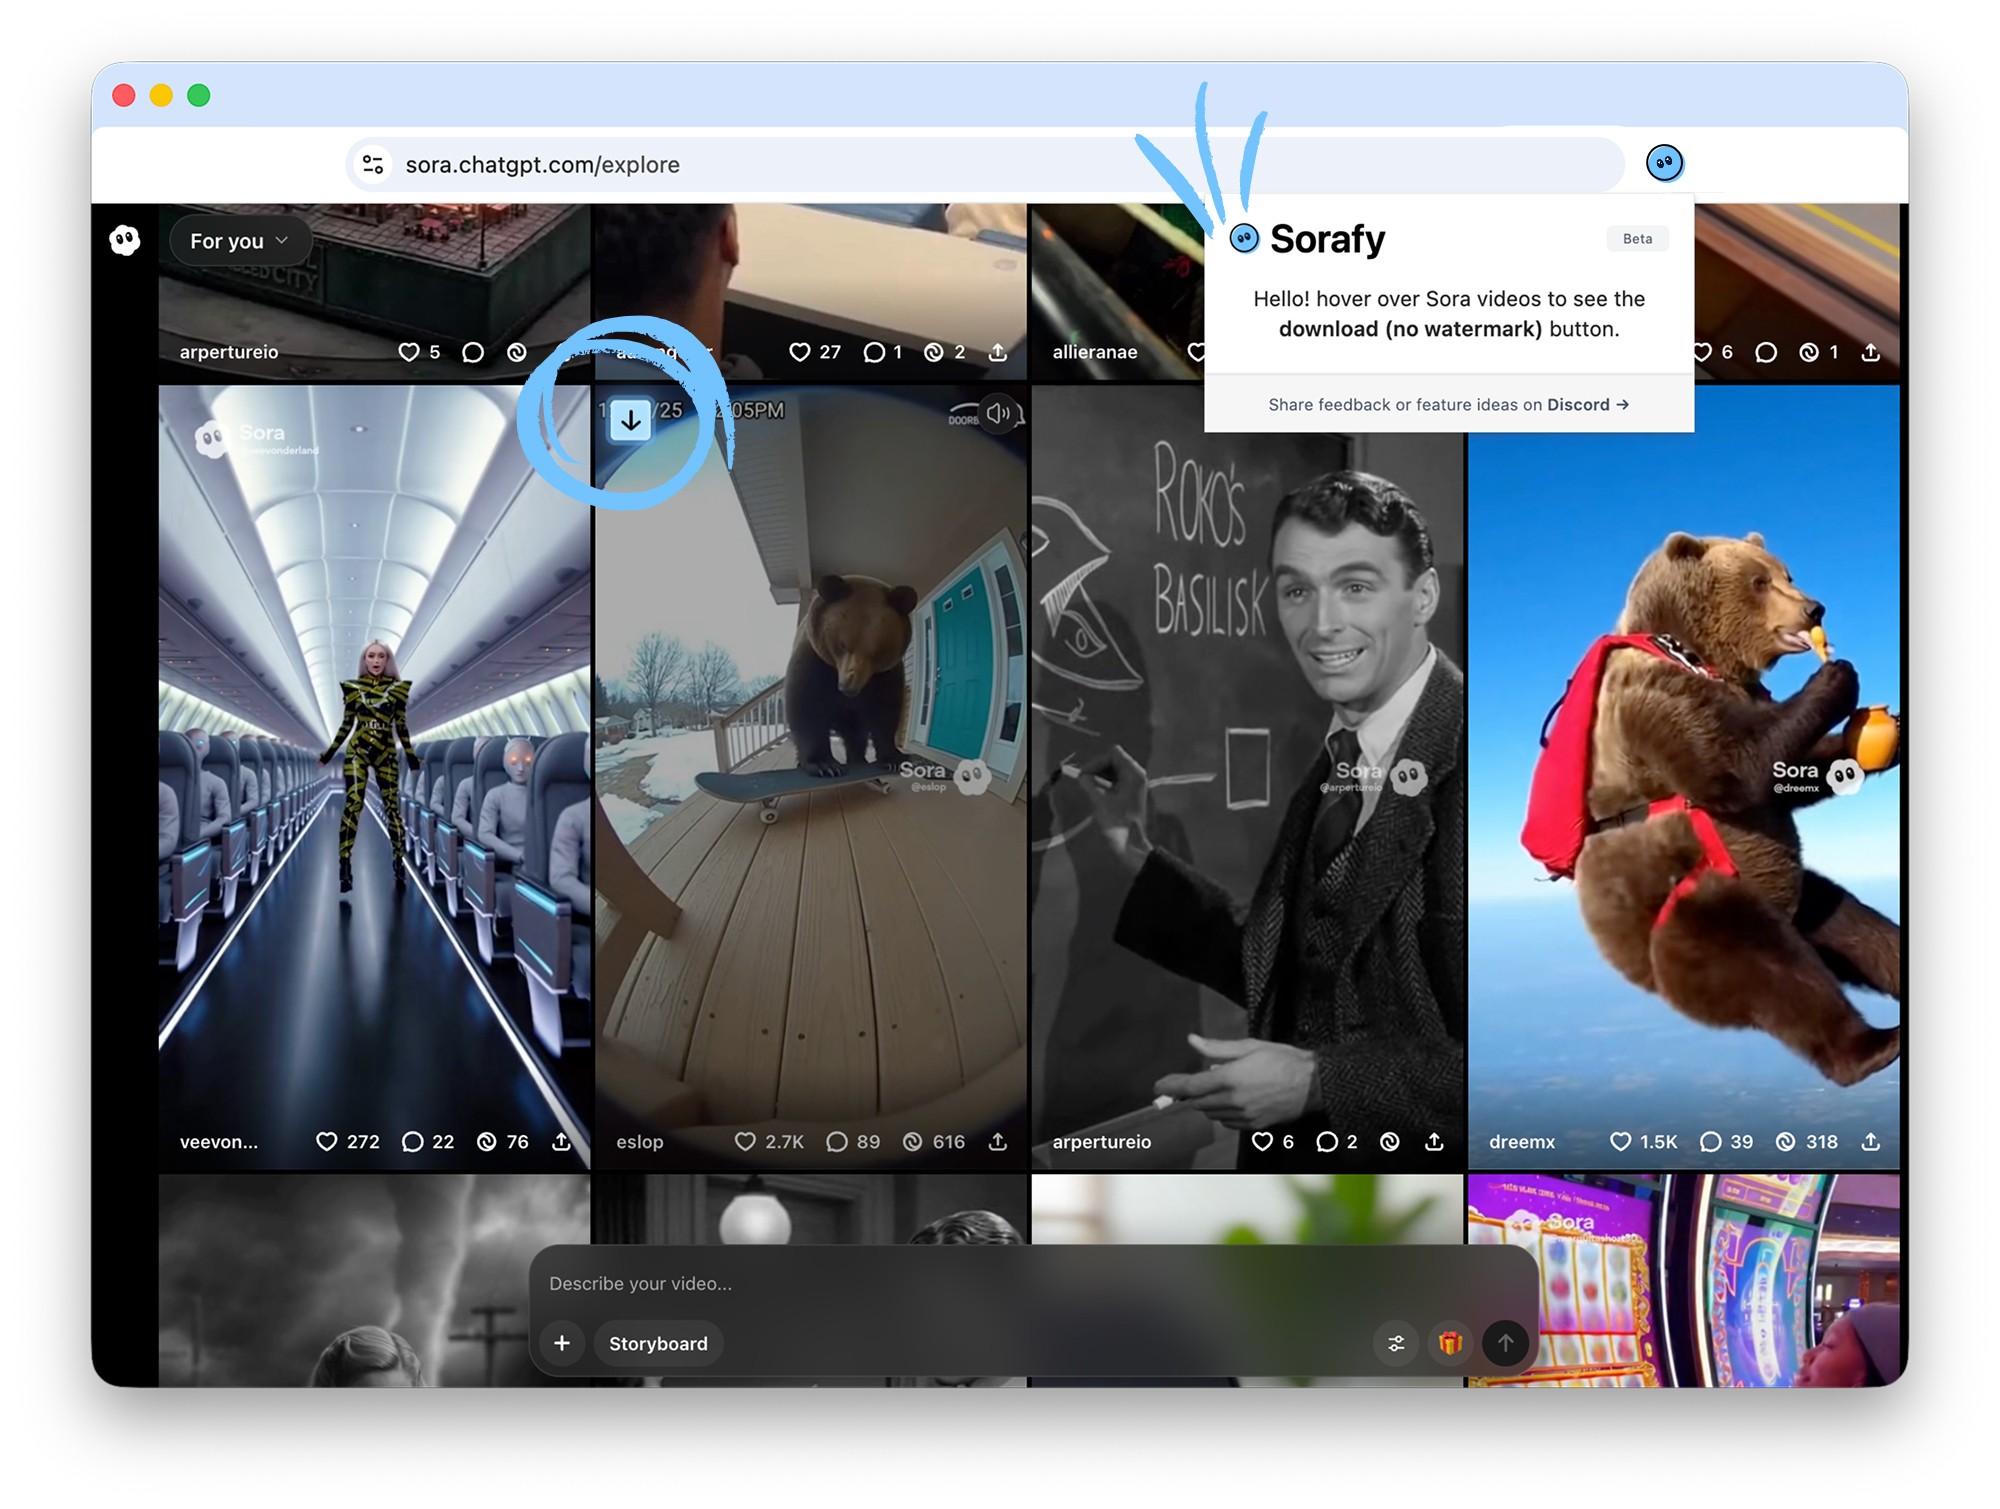2000x1509 pixels.
Task: Open the site settings icon in the address bar
Action: click(x=373, y=165)
